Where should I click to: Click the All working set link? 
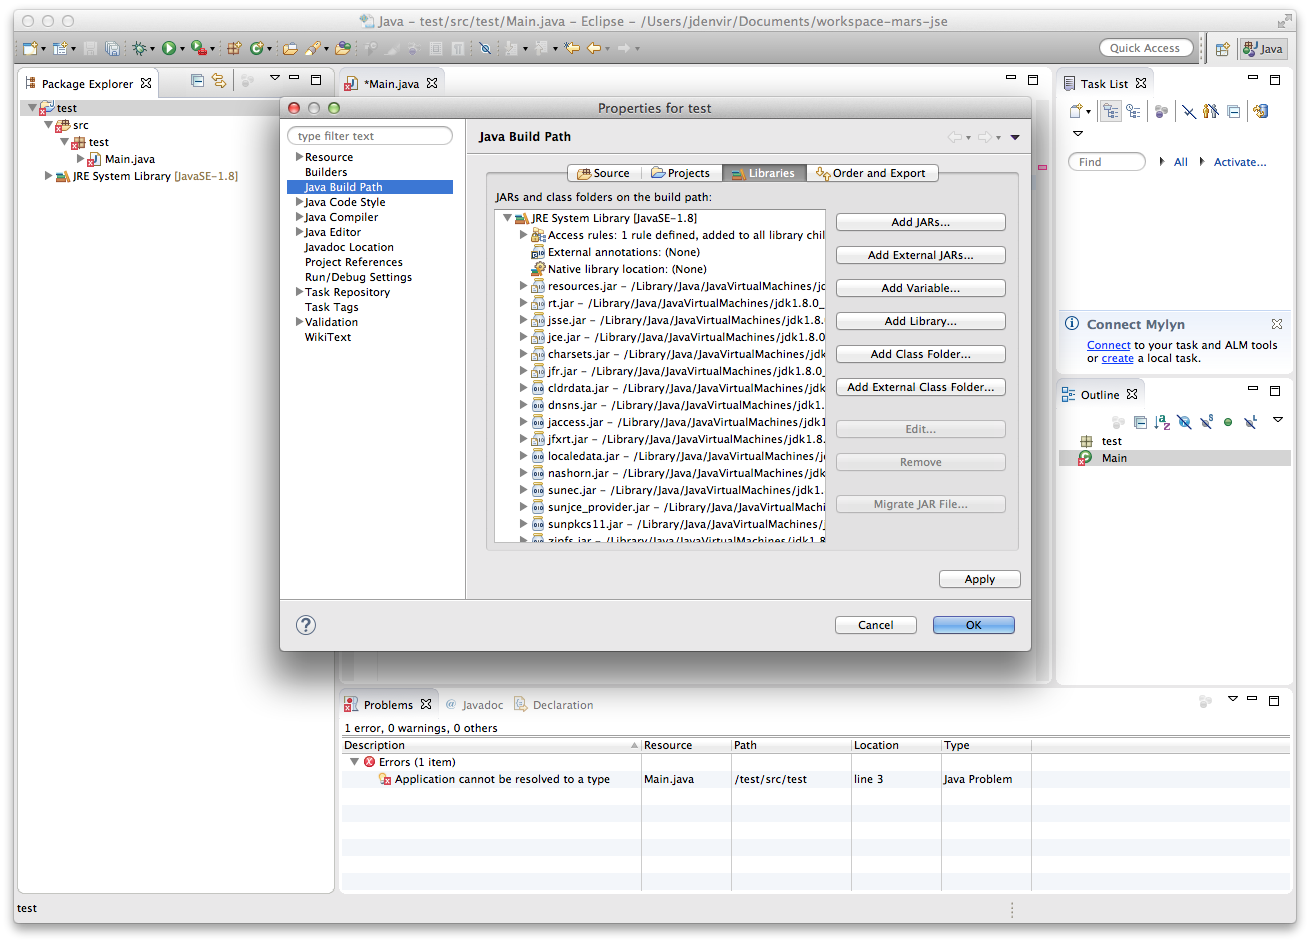1181,162
